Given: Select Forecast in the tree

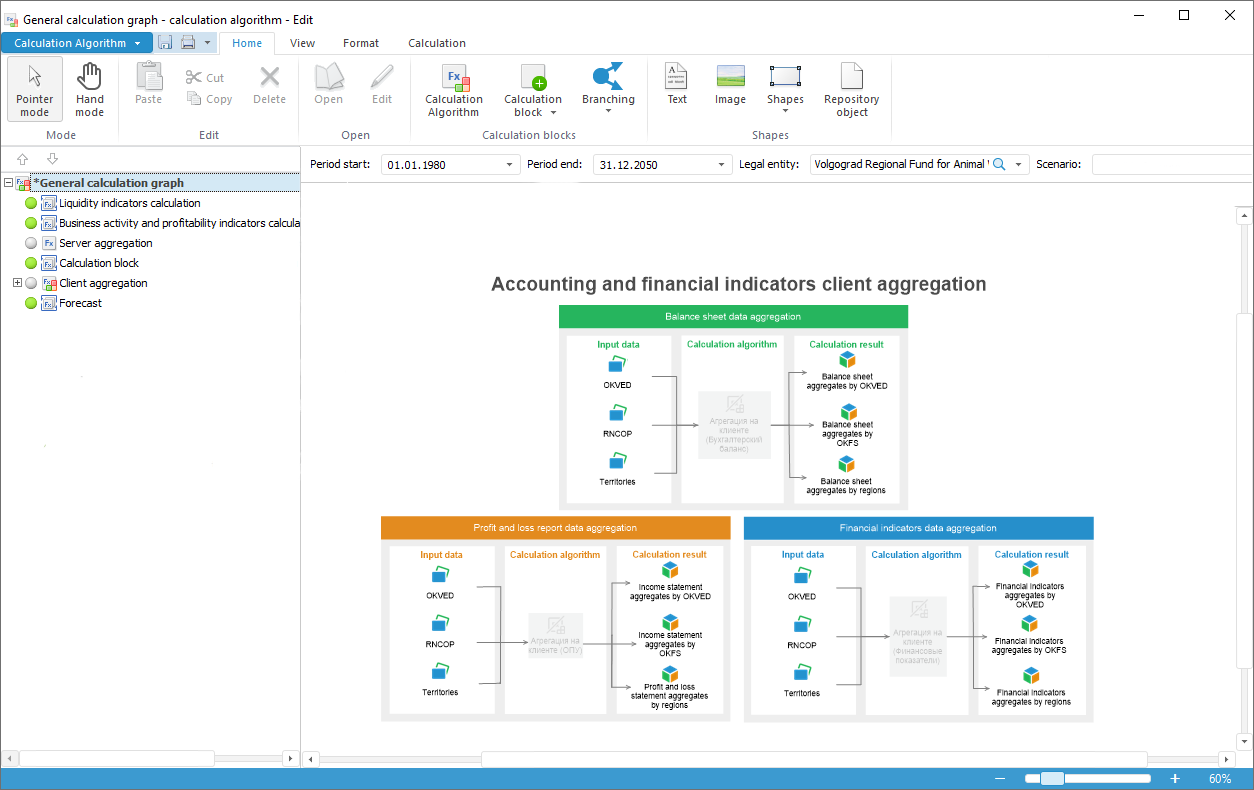Looking at the screenshot, I should pos(80,303).
